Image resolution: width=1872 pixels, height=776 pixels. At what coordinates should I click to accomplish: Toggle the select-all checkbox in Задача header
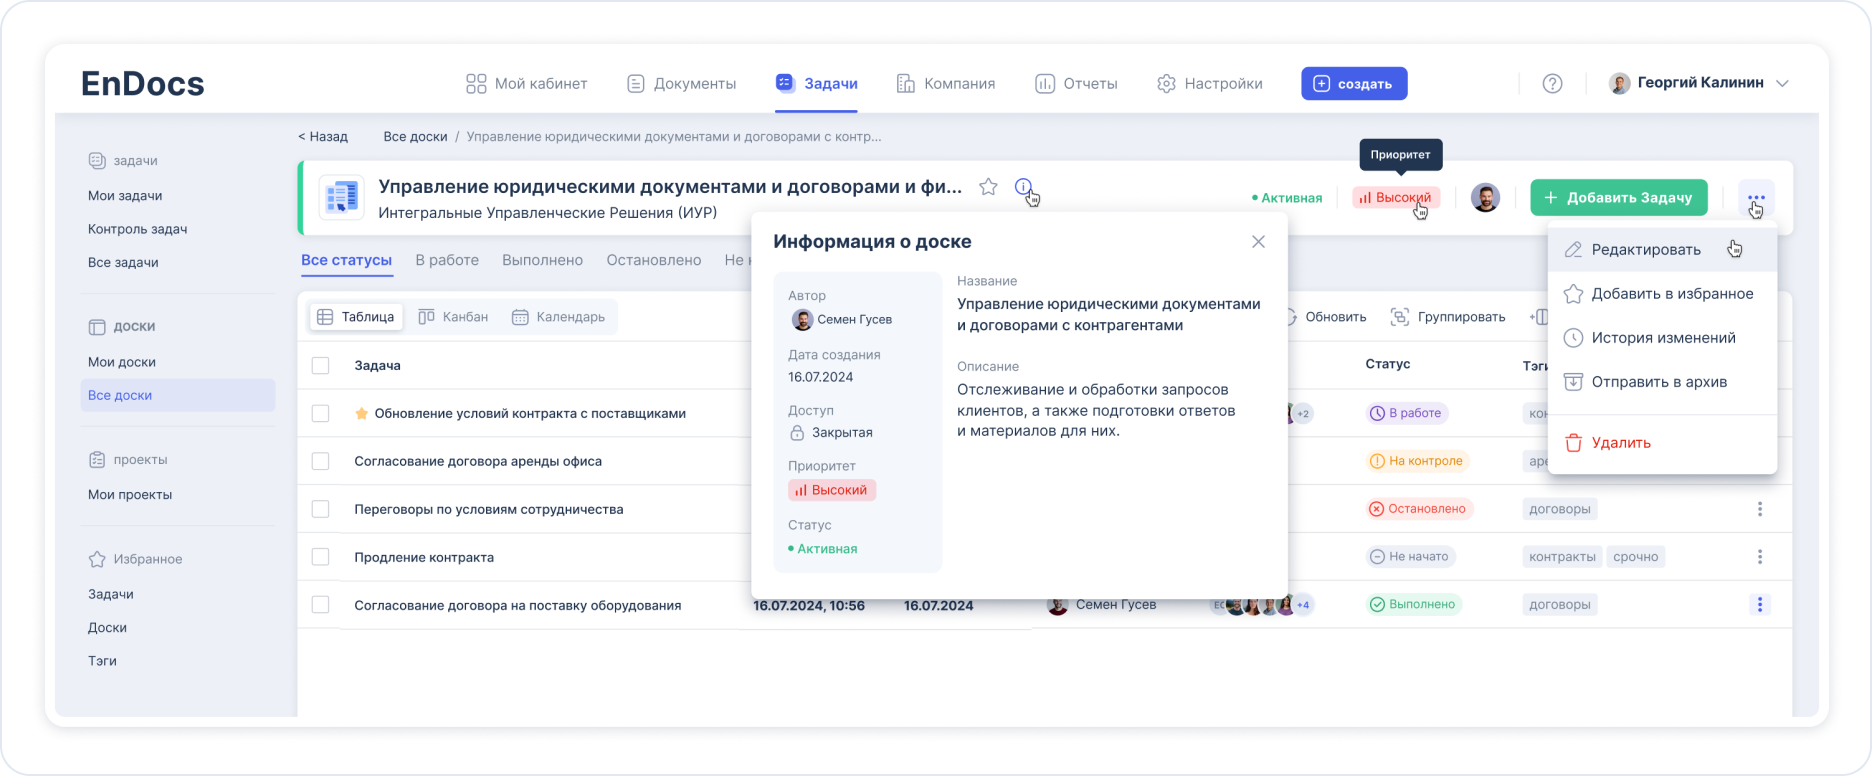point(320,365)
